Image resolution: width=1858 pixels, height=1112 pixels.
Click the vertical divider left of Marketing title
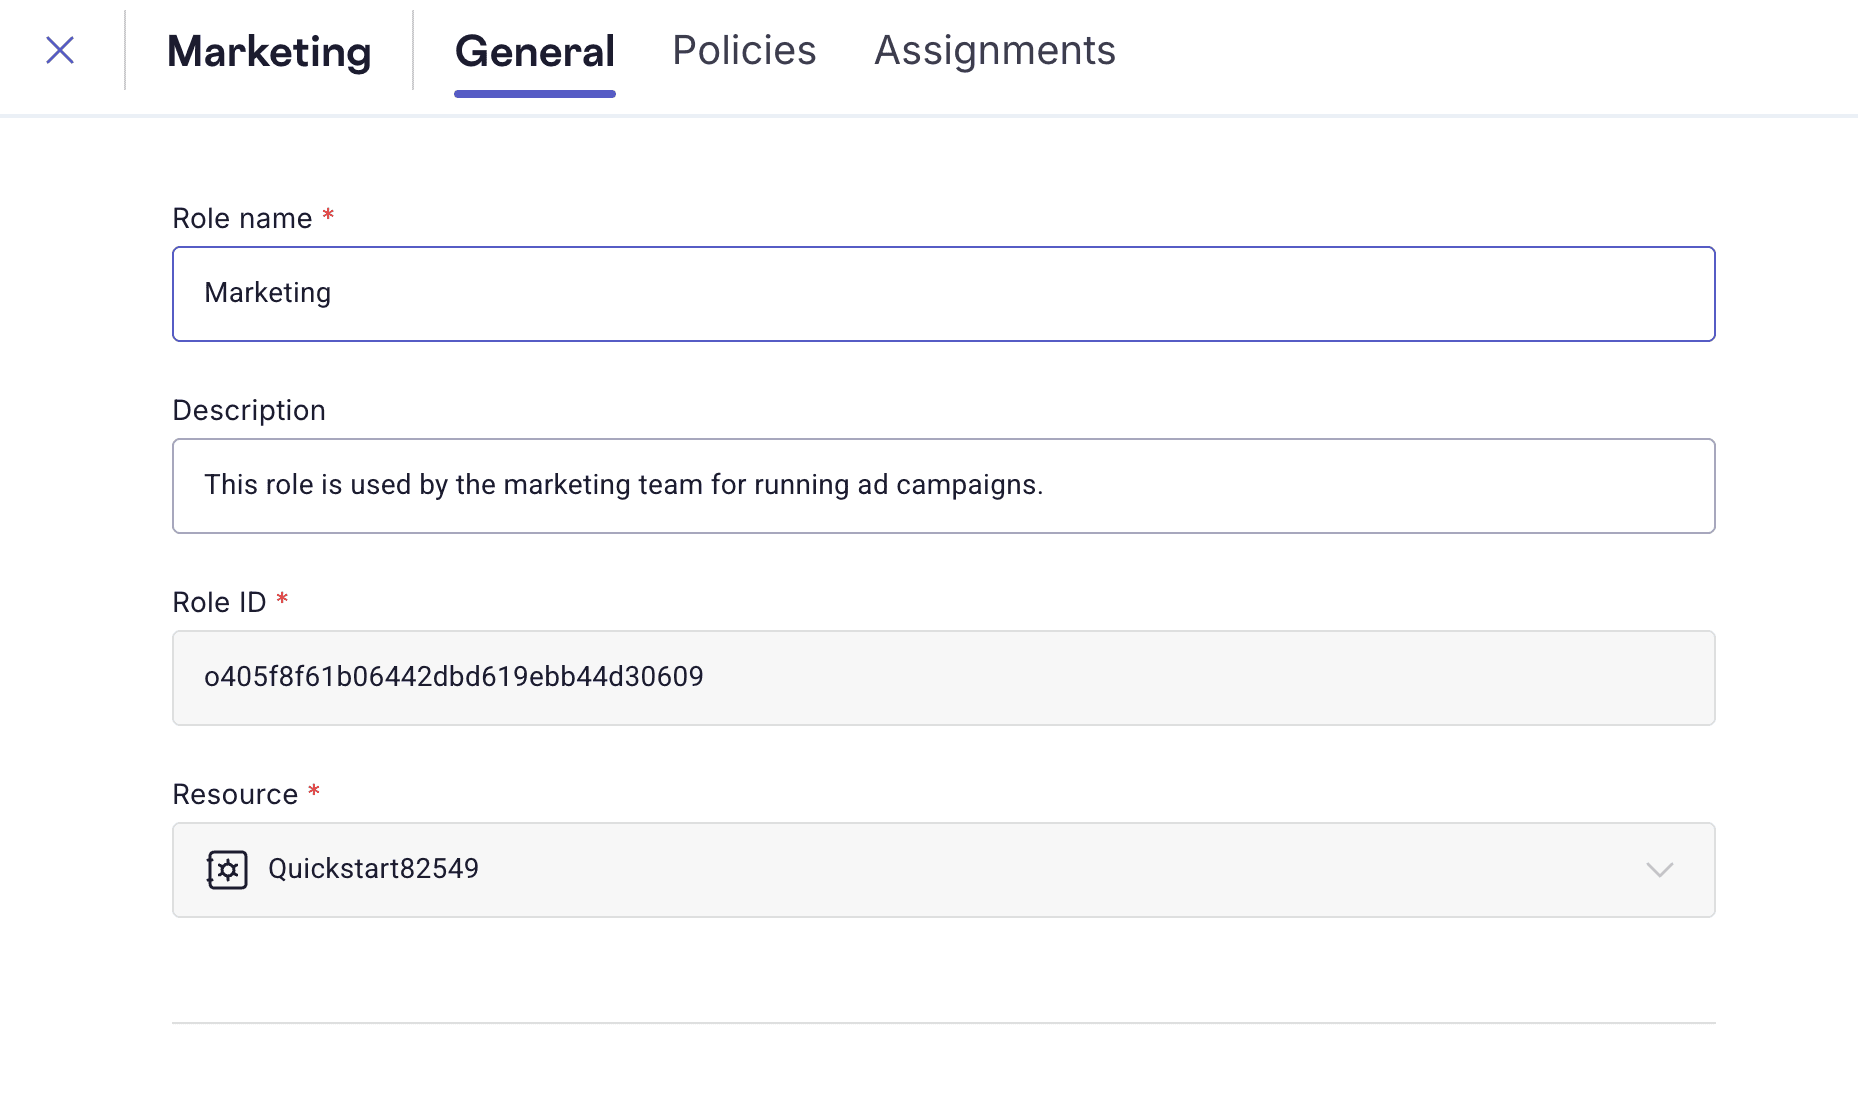(x=125, y=50)
